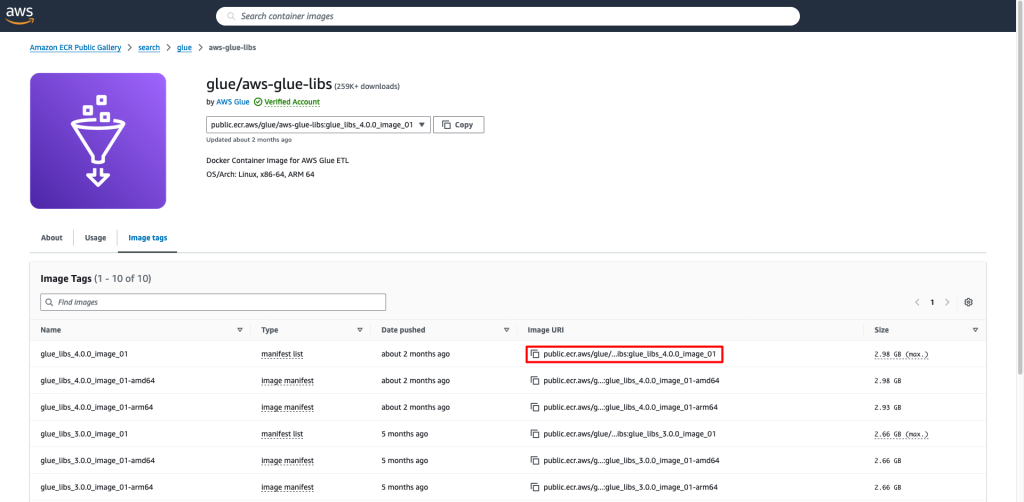This screenshot has height=502, width=1024.
Task: Copy URI icon for glue_libs_3.0.0_image_01-amd64
Action: click(x=535, y=461)
